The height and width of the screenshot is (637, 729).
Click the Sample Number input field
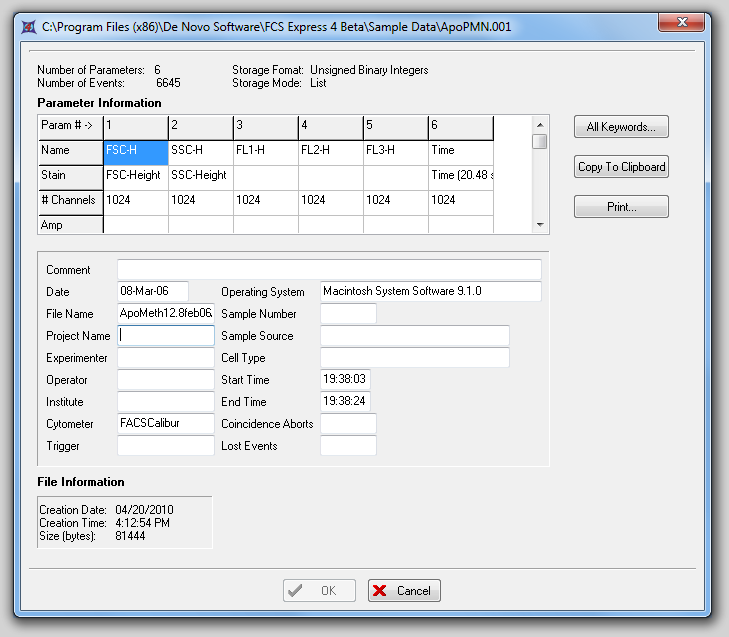(348, 313)
